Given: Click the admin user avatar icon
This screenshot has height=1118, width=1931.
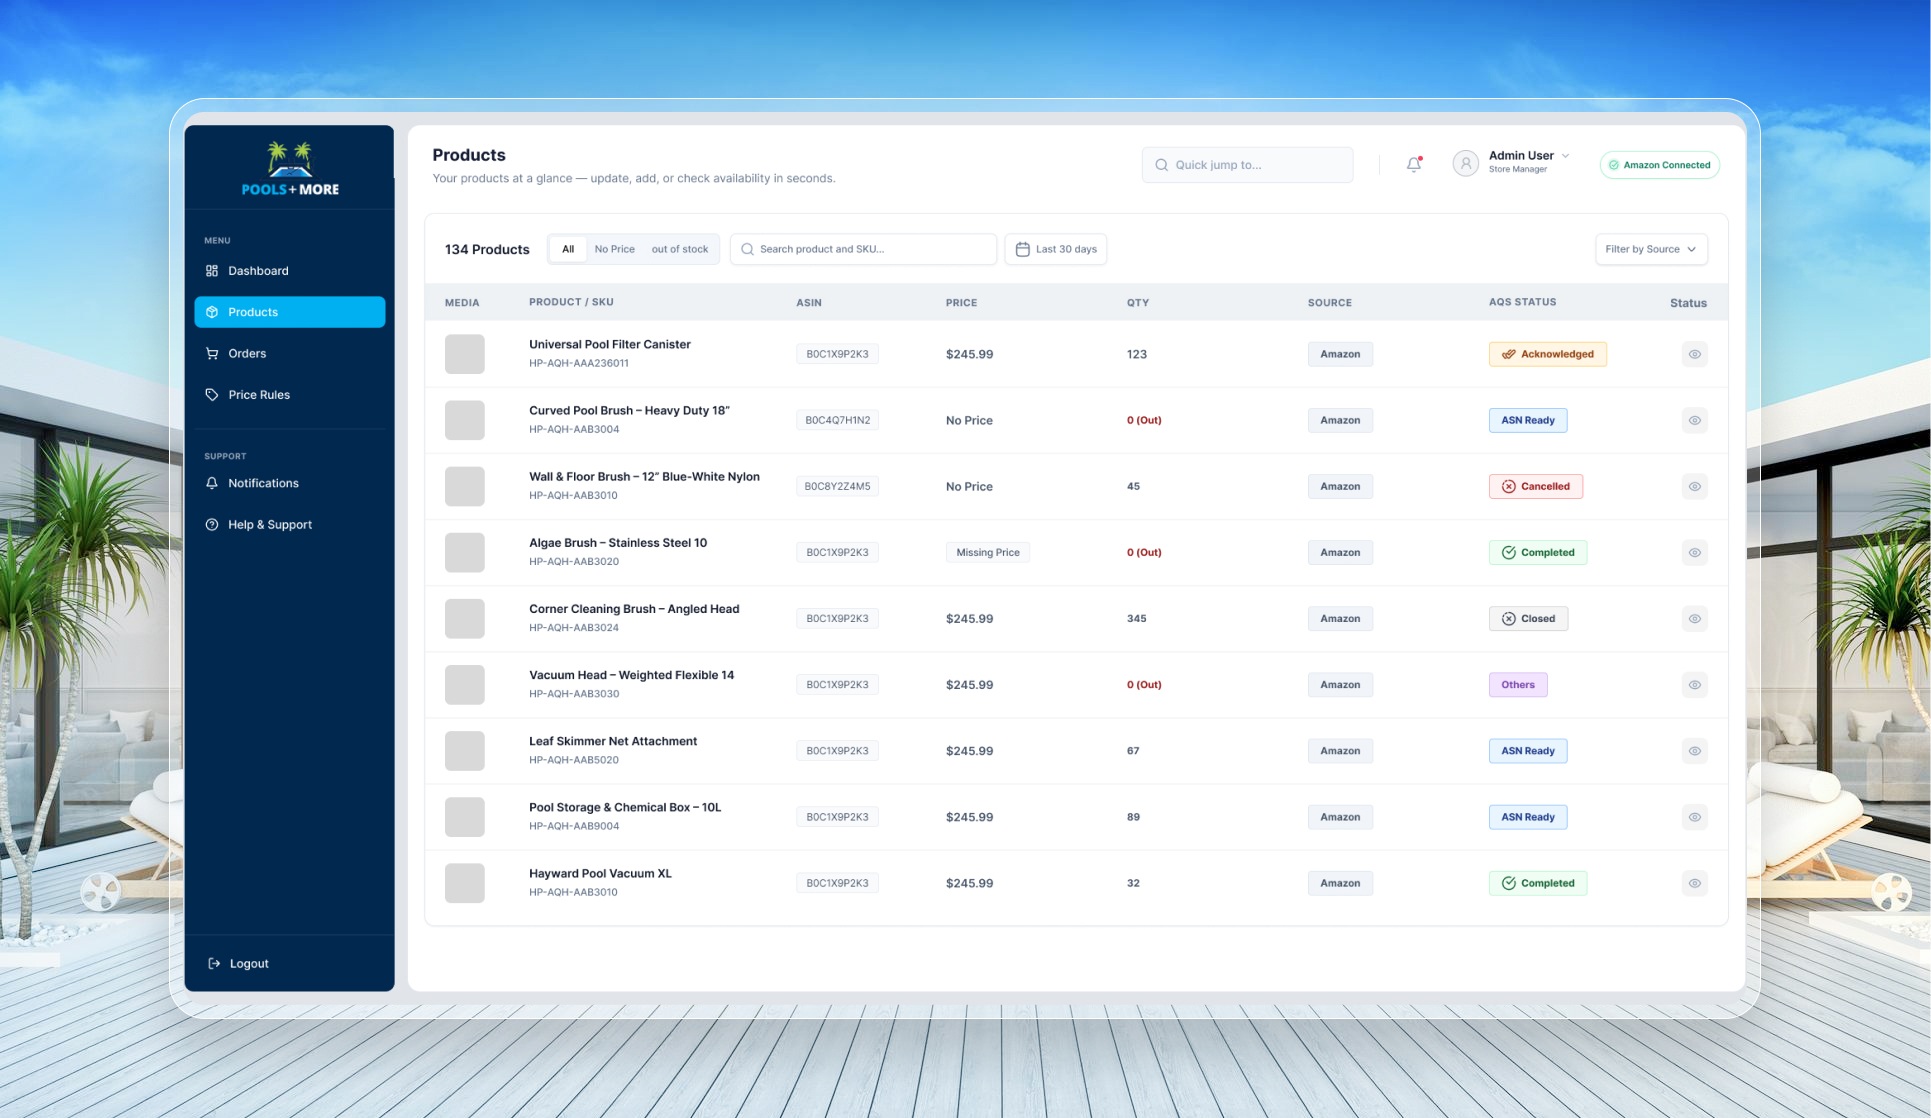Looking at the screenshot, I should click(1465, 164).
